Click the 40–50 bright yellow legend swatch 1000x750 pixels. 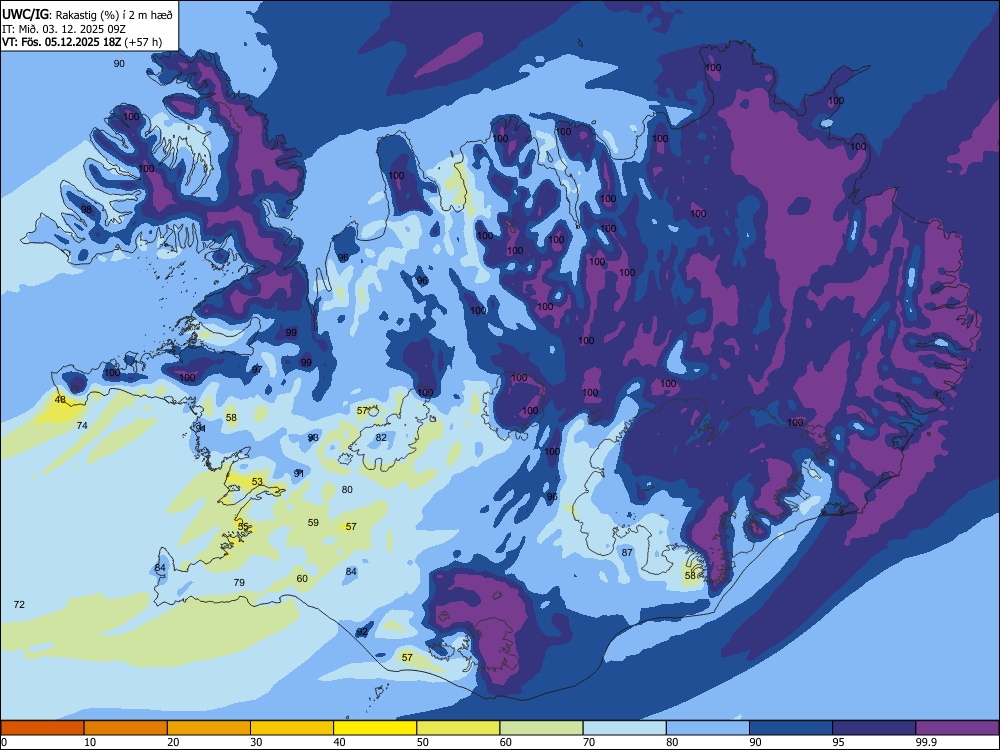[x=375, y=728]
